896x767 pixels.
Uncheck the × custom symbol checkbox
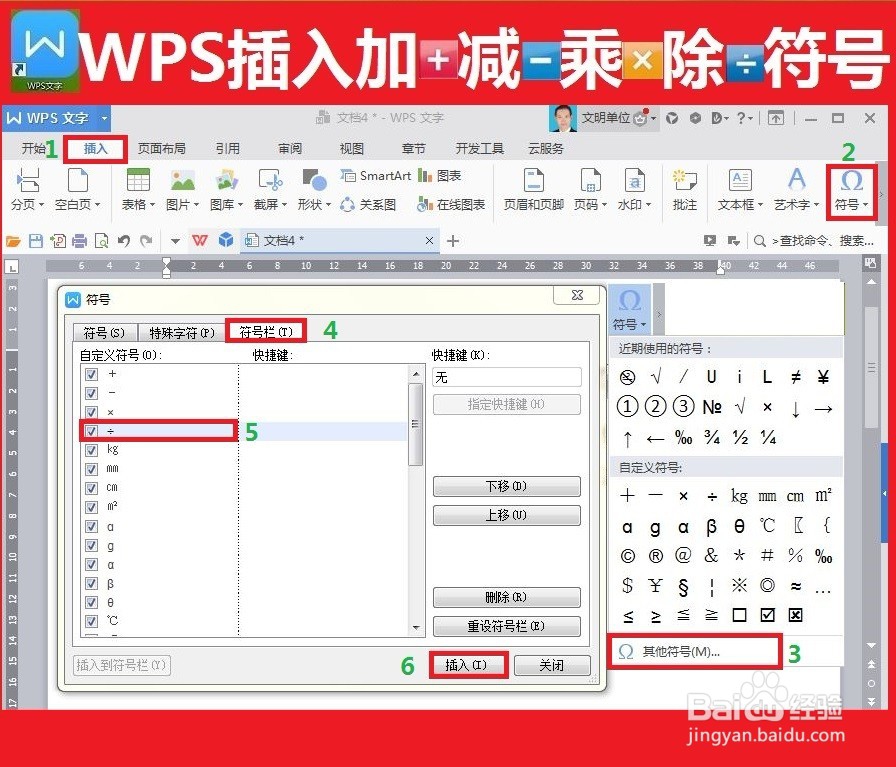coord(91,412)
